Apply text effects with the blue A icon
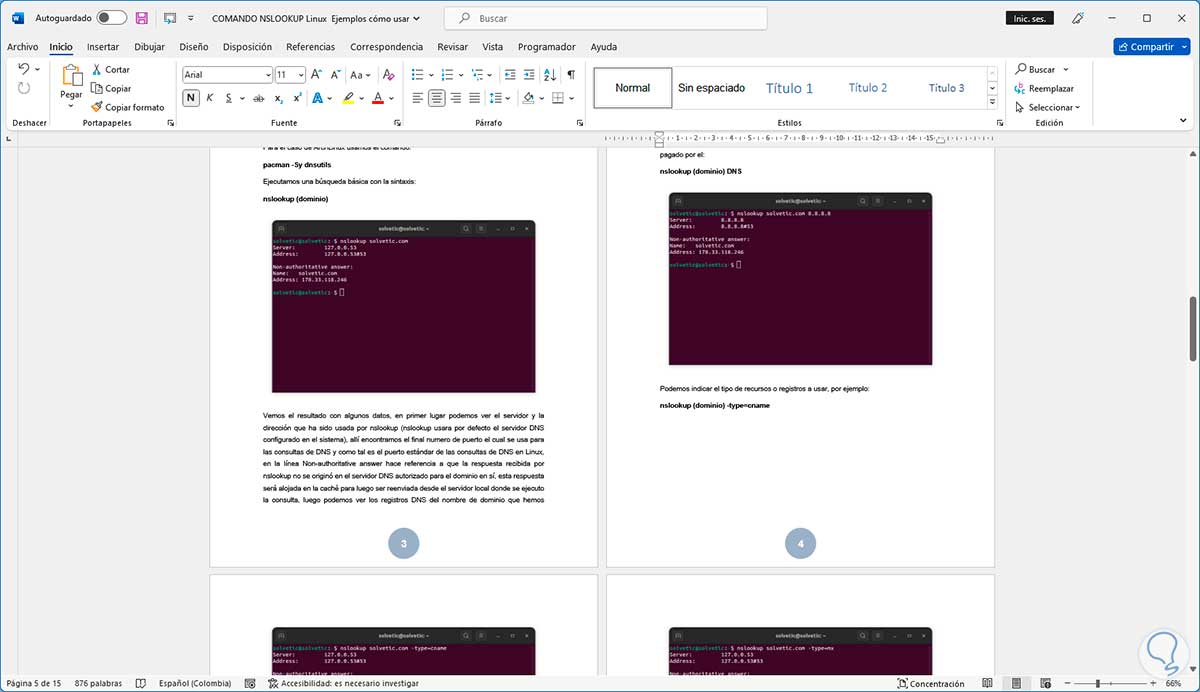This screenshot has width=1200, height=692. (x=318, y=98)
